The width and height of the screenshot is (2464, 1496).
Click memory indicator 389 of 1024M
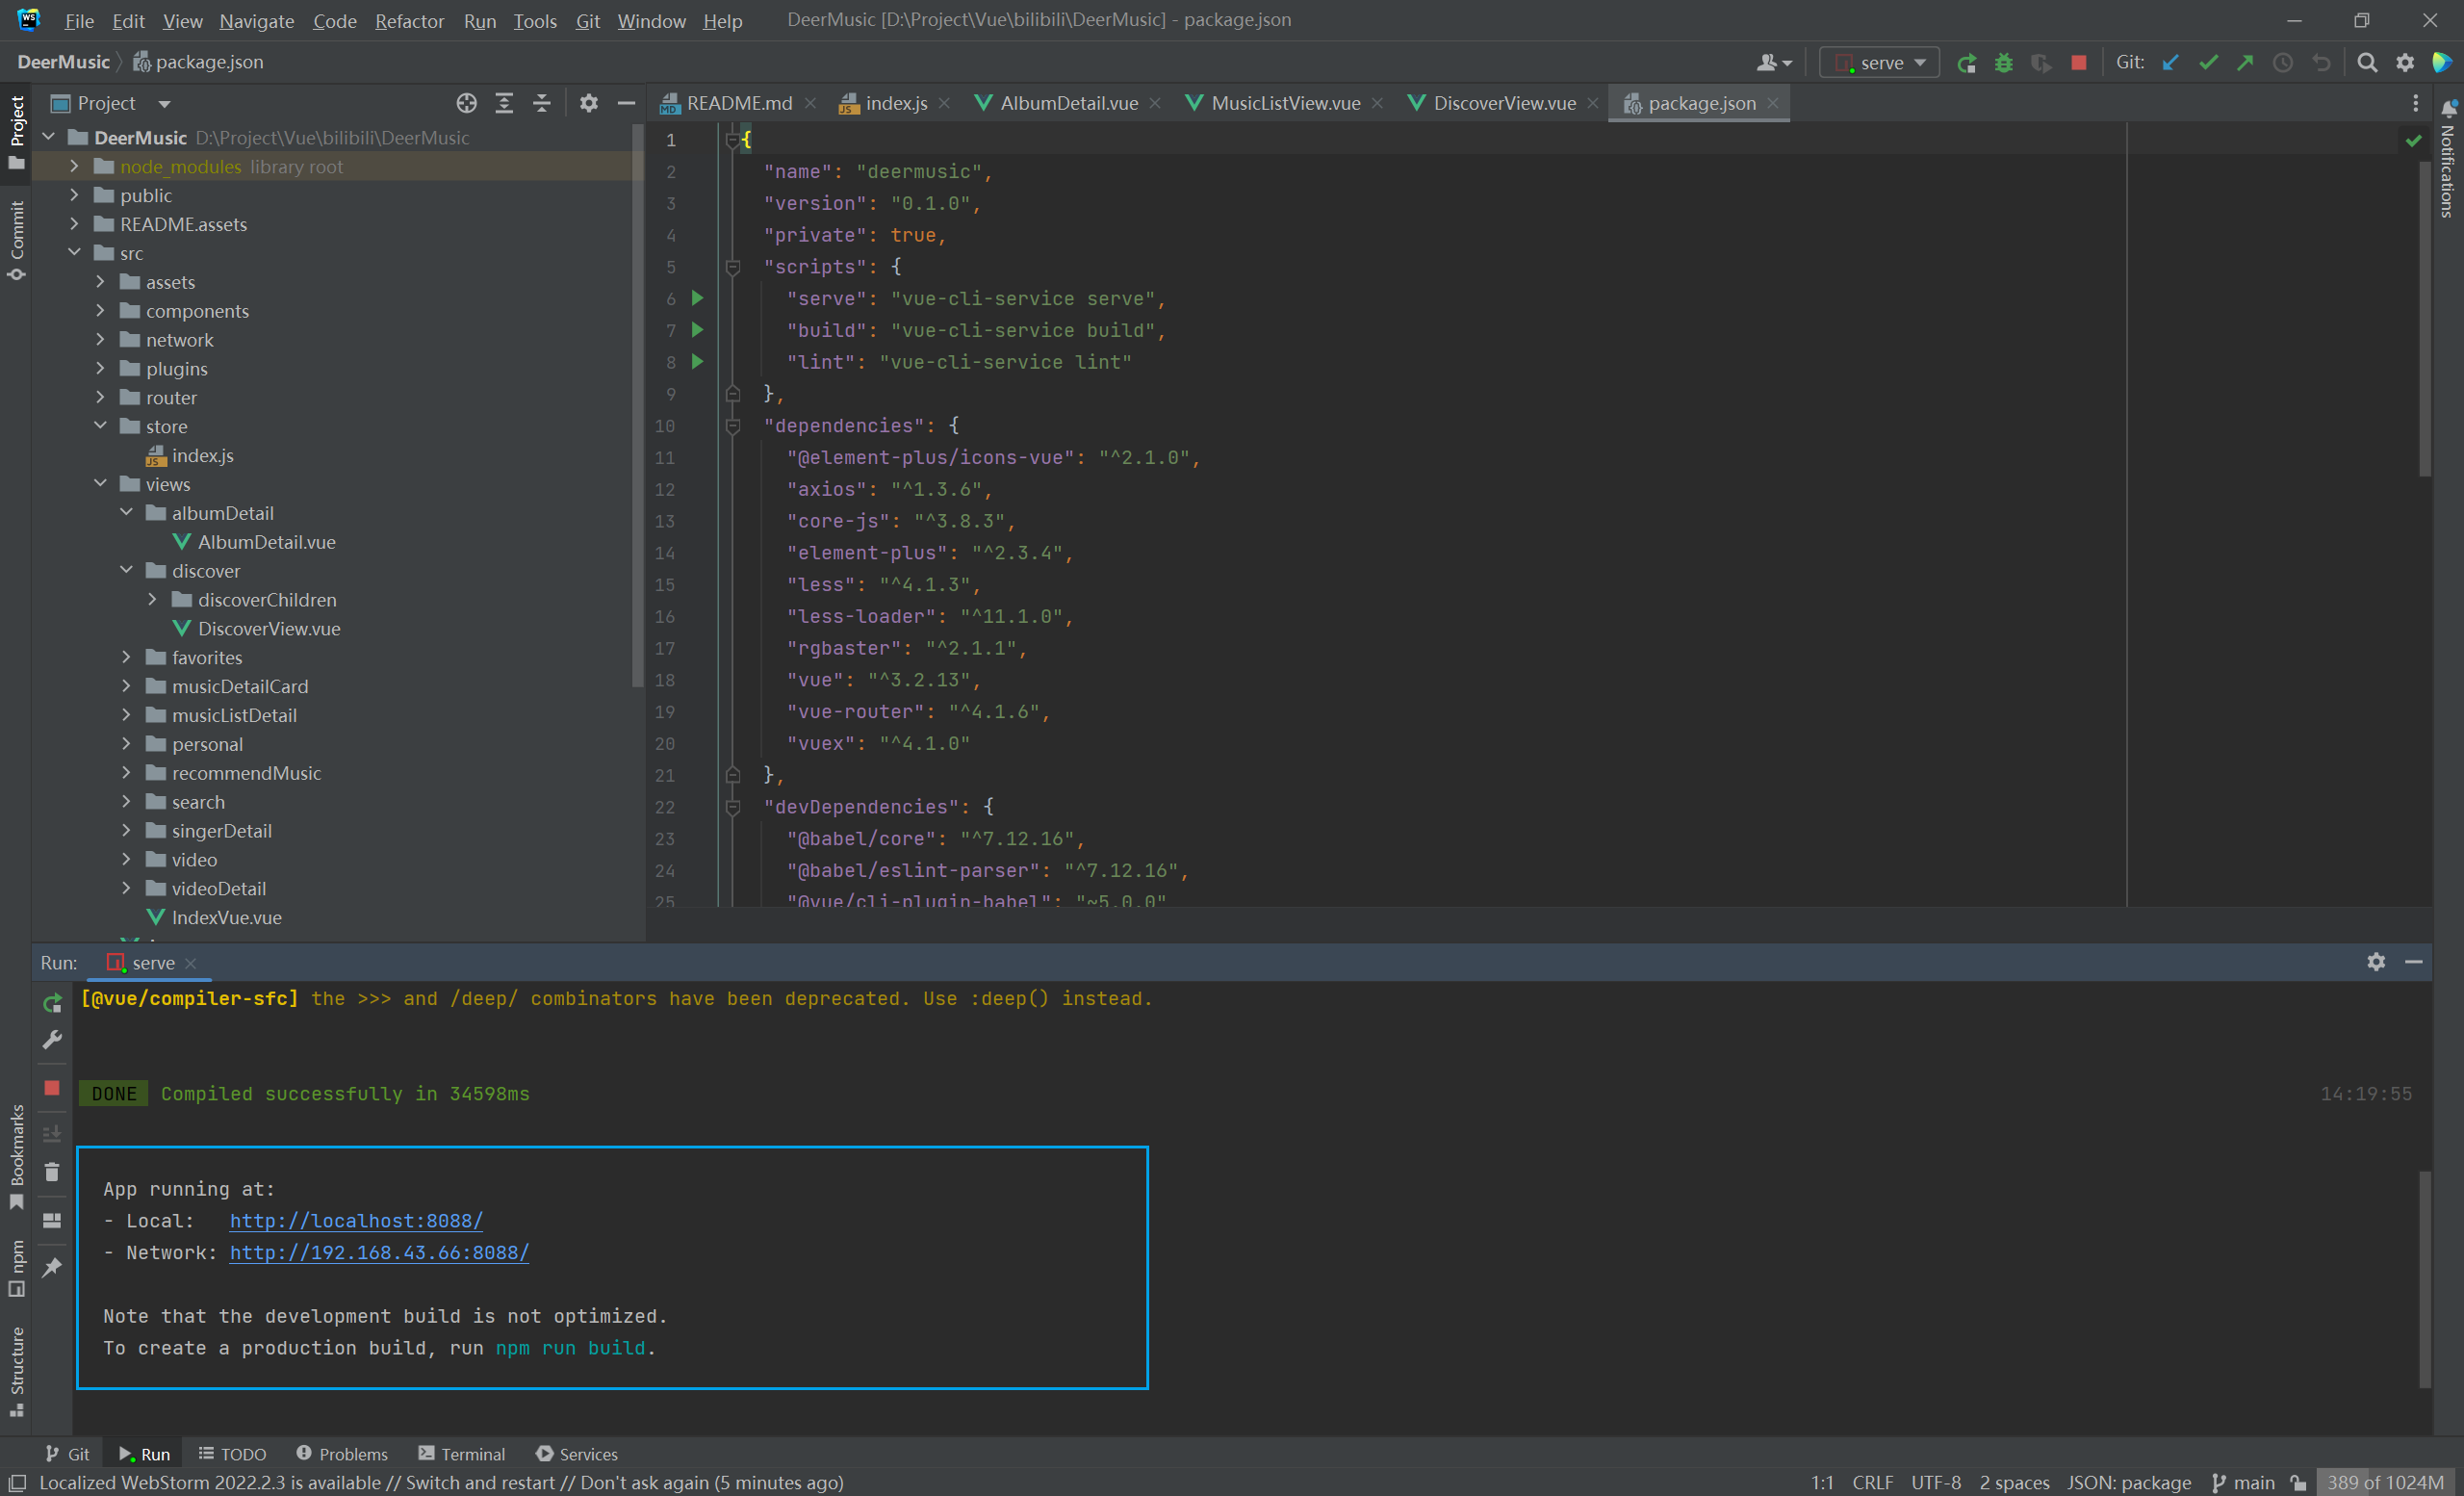[2386, 1483]
